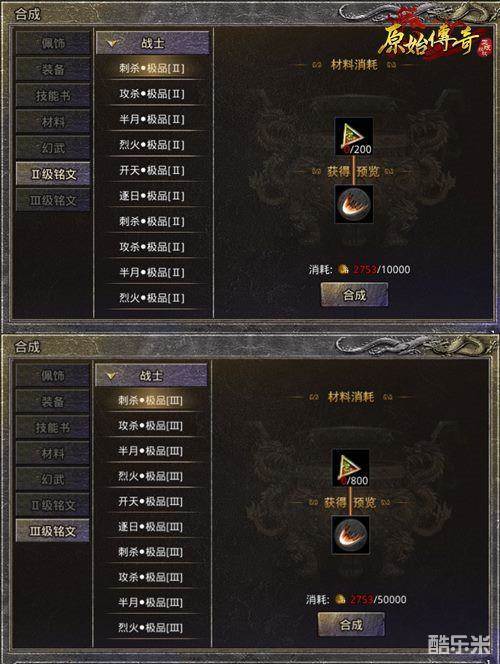Screen dimensions: 500x664
Task: Collapse the 战士 category above 刺杀•极品[III]
Action: [x=151, y=375]
